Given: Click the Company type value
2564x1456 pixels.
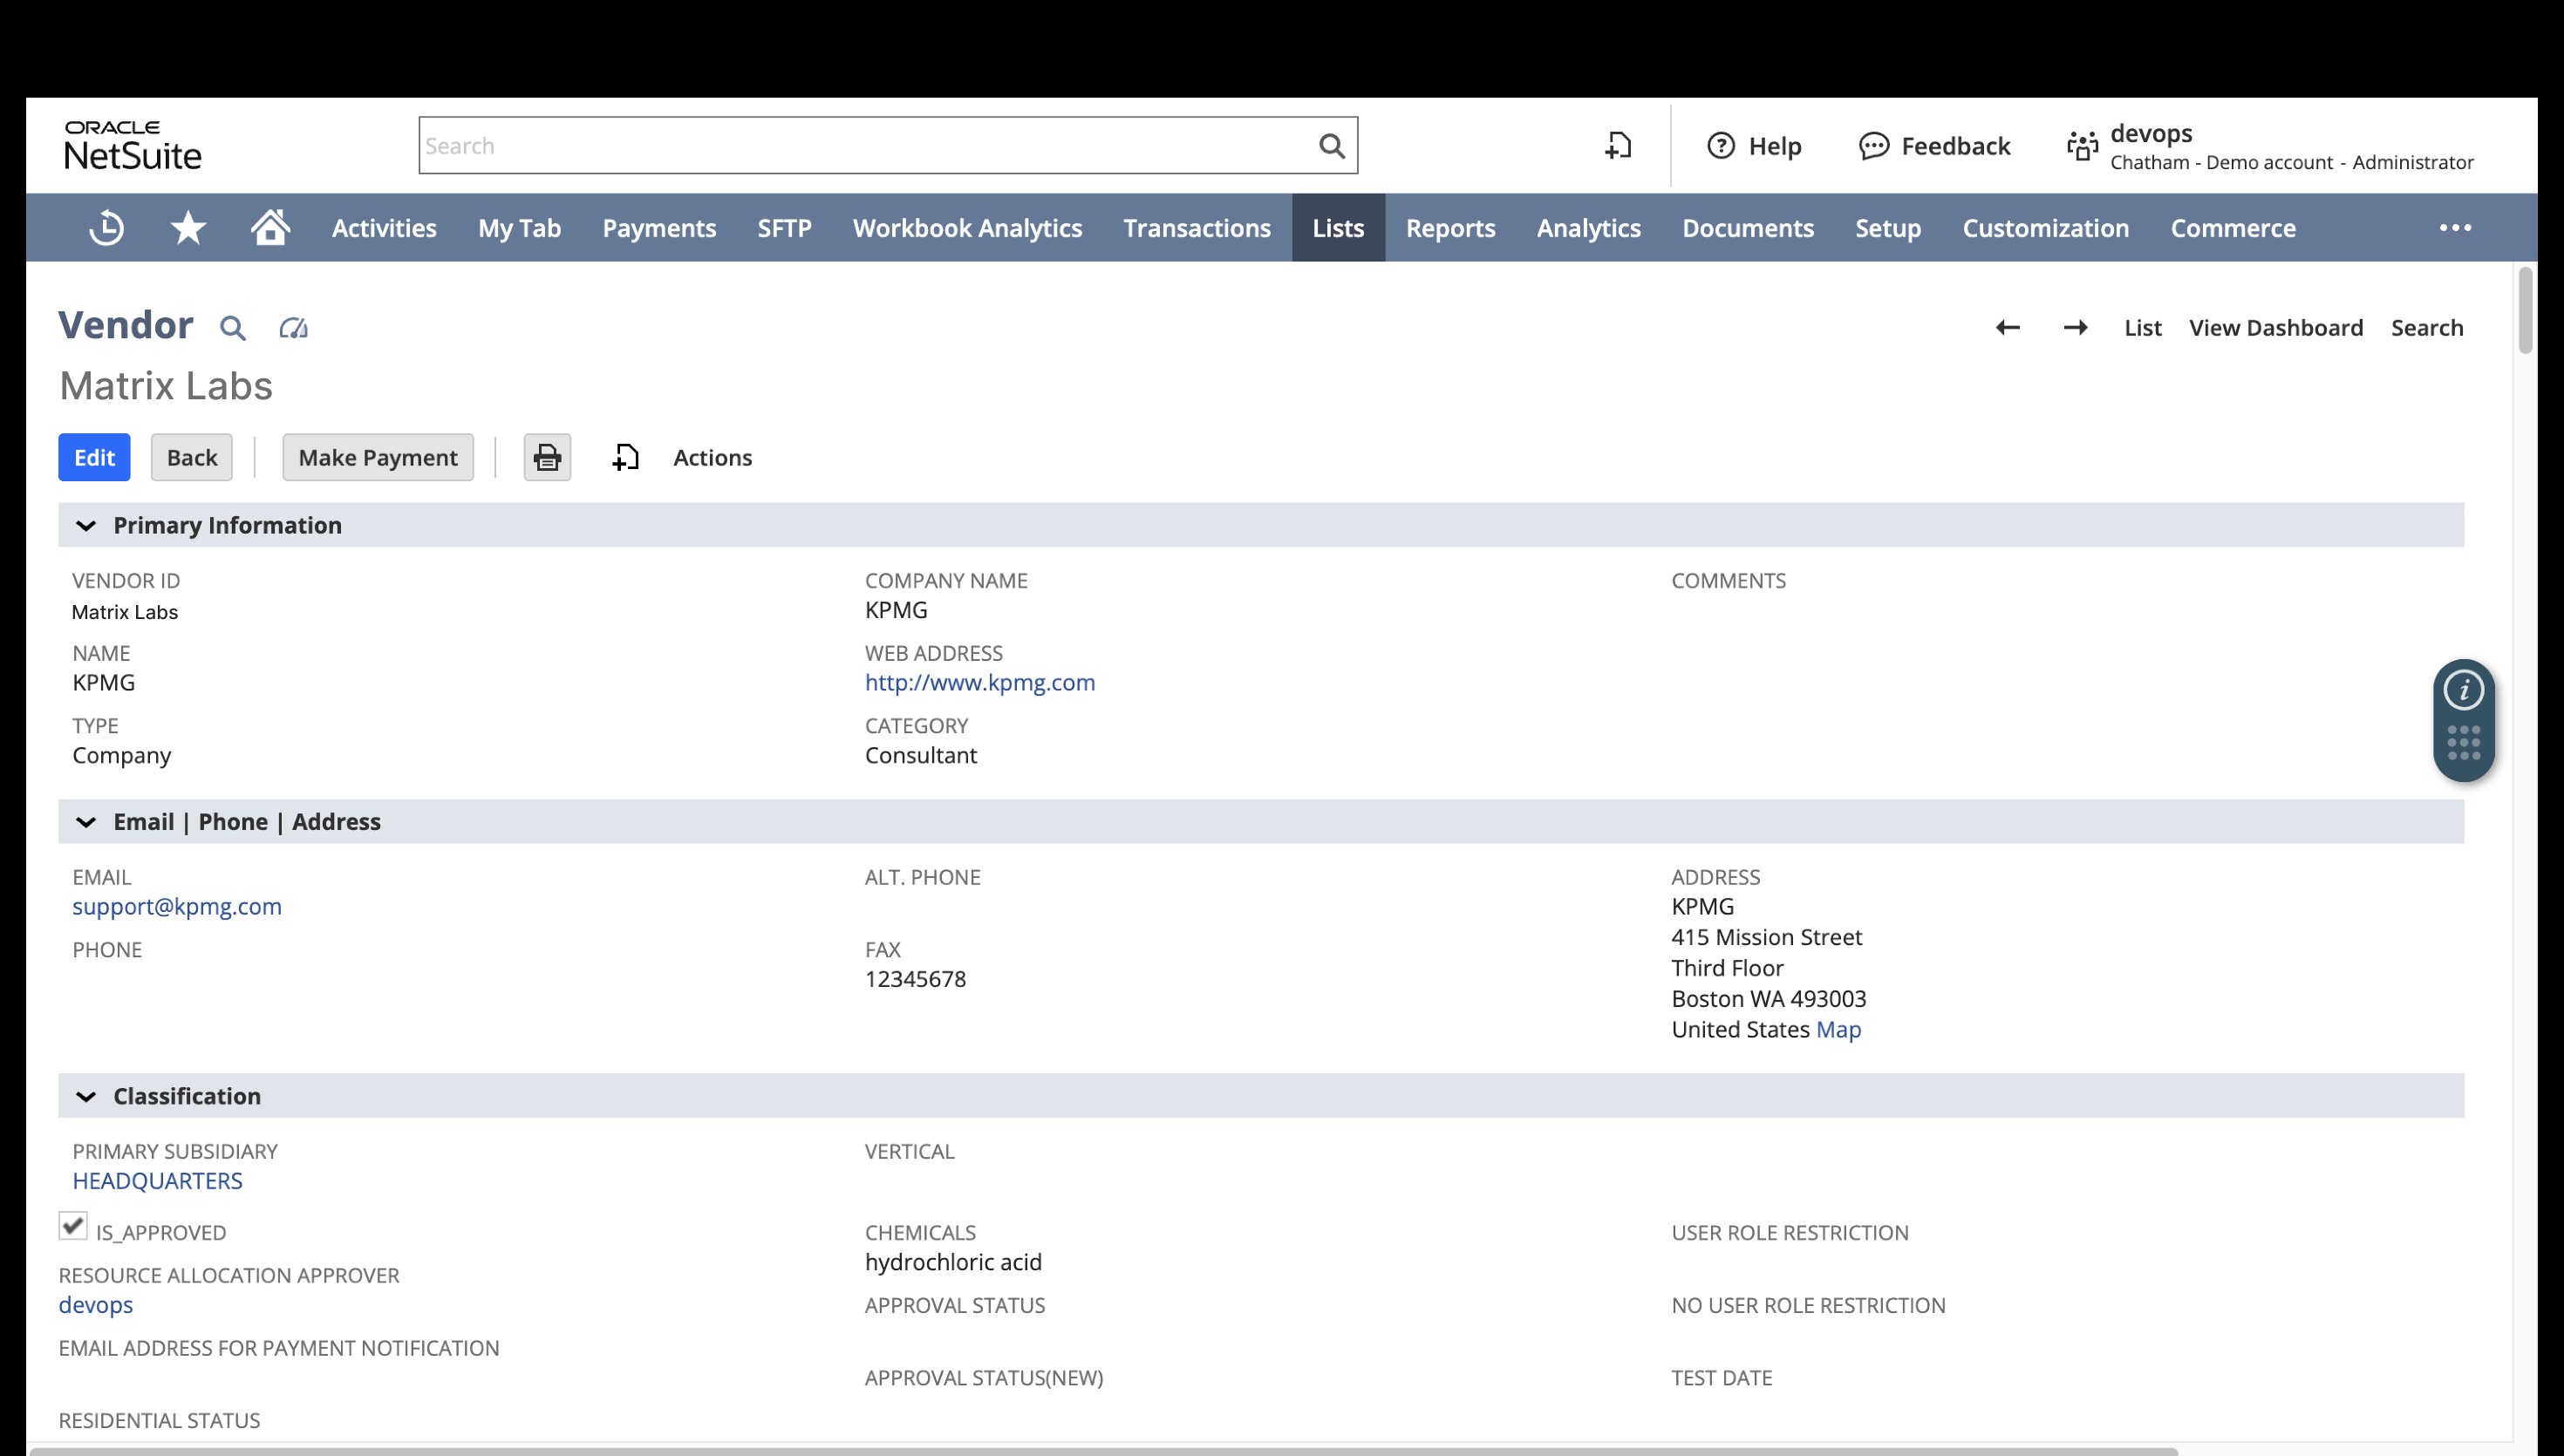Looking at the screenshot, I should 121,756.
